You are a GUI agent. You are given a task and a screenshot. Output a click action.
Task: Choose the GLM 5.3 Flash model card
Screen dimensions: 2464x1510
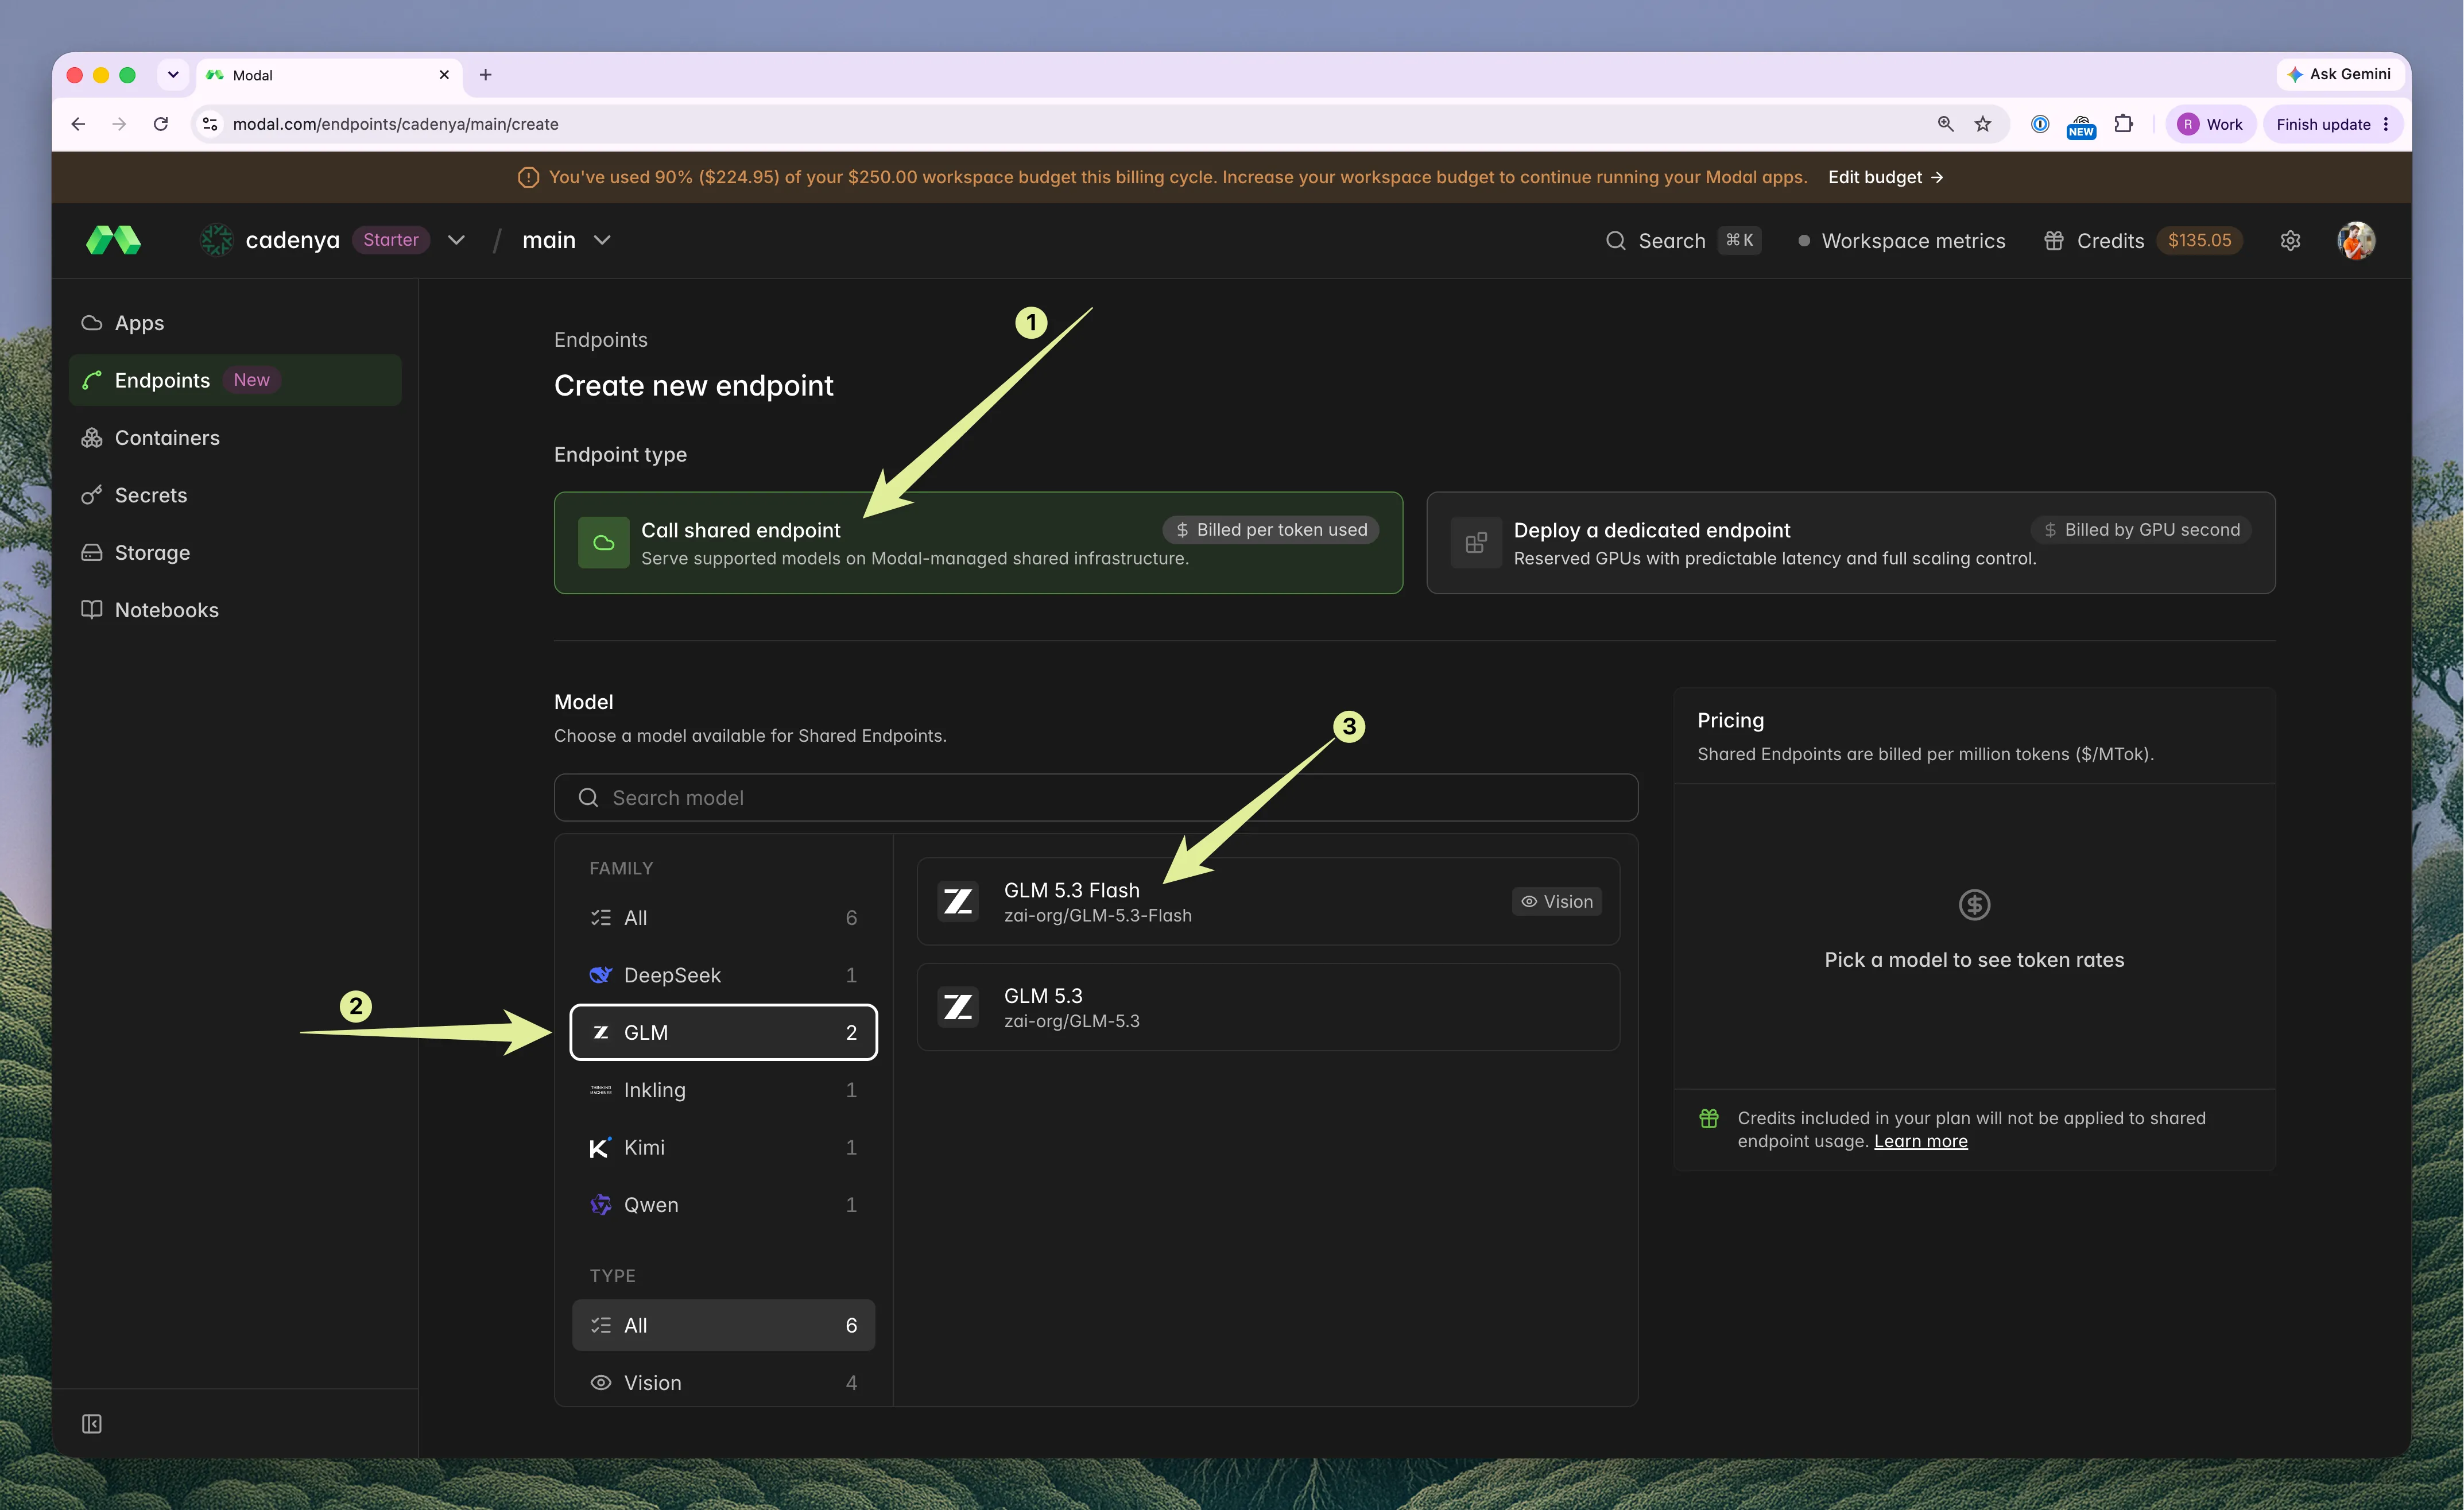point(1268,901)
